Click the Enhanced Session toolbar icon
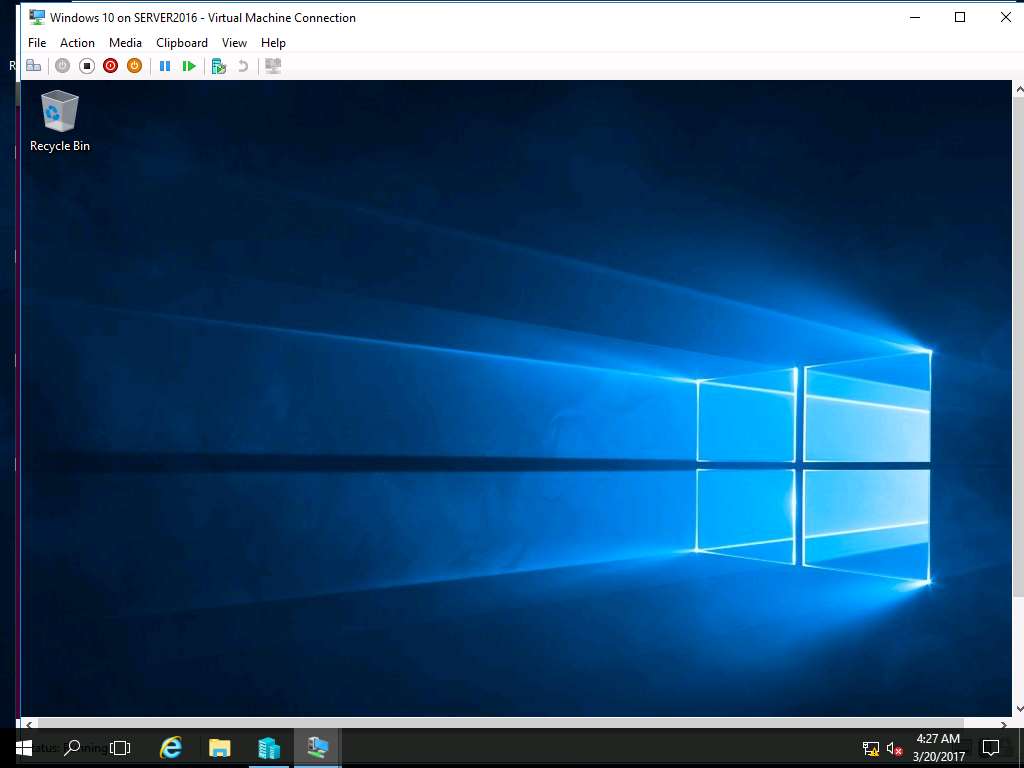 tap(273, 66)
